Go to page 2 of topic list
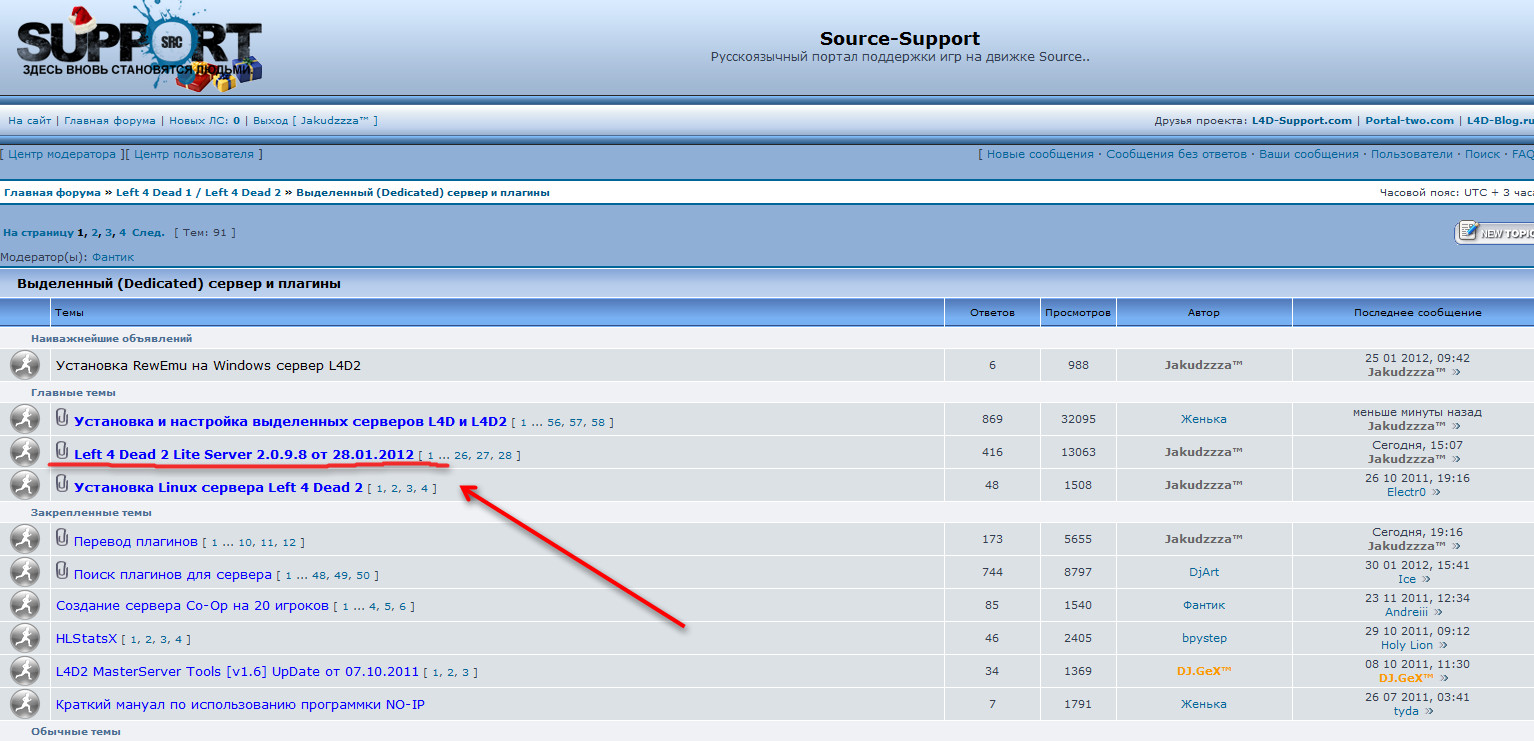 coord(95,232)
